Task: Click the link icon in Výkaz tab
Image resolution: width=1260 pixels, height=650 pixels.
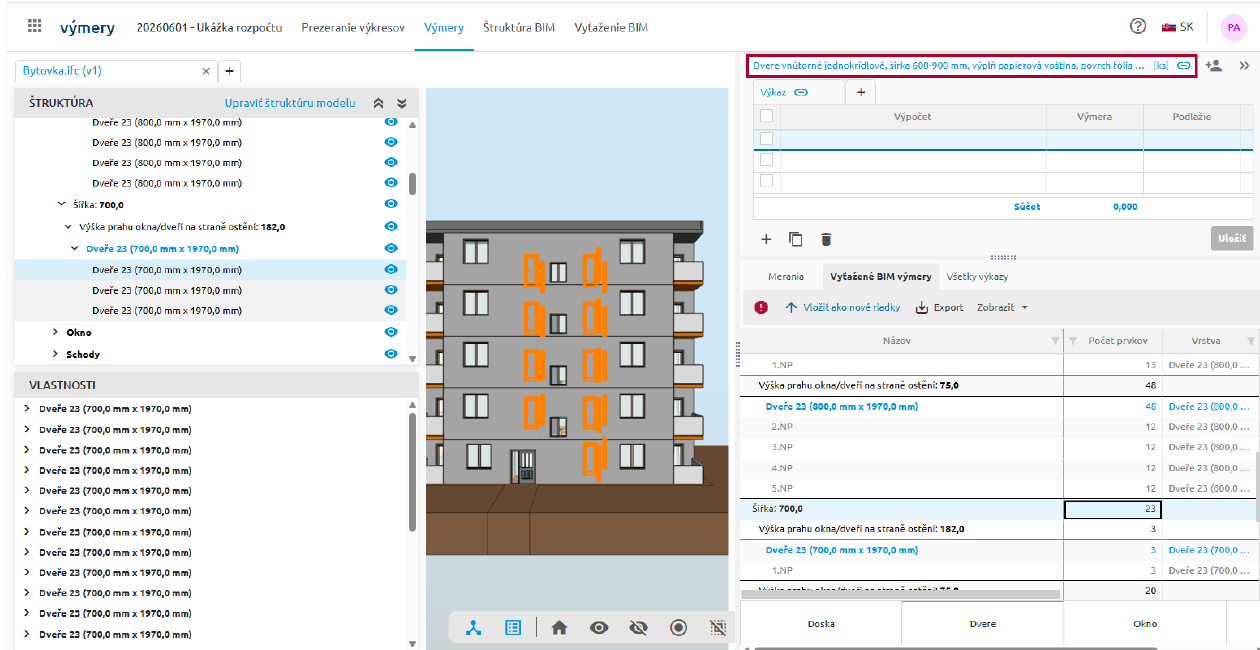Action: click(801, 92)
